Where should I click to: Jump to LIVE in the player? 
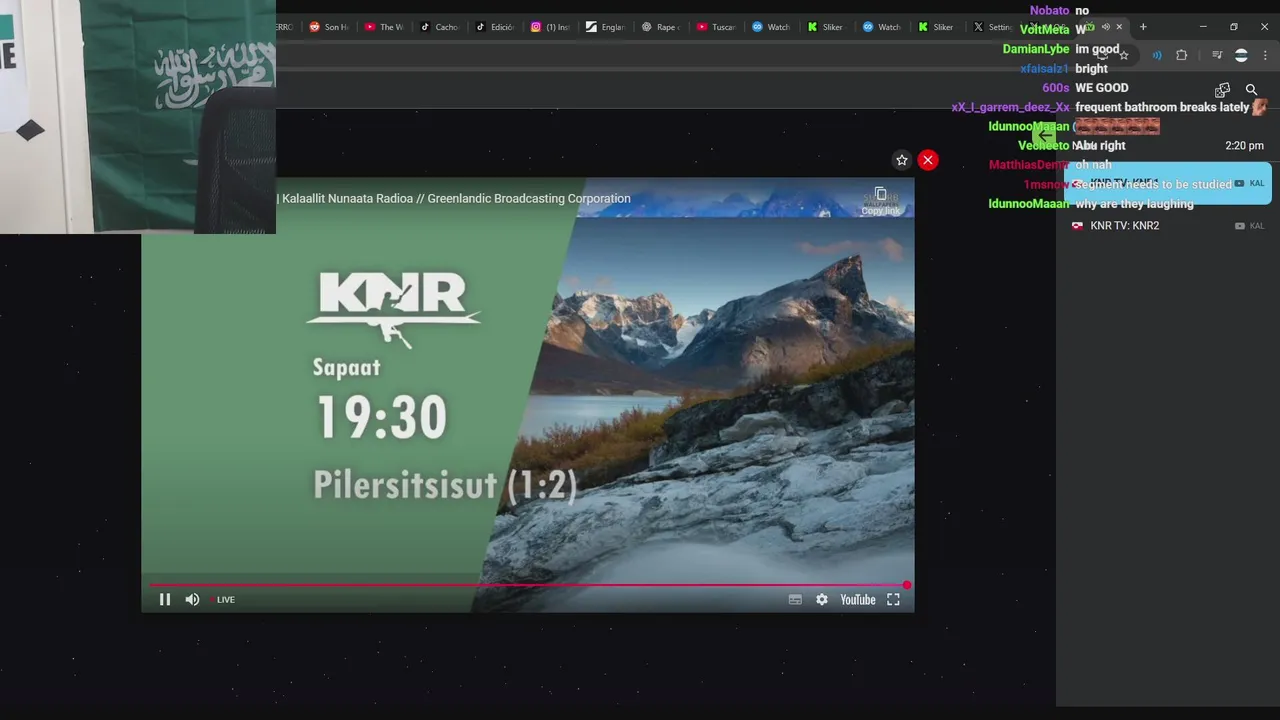(225, 600)
